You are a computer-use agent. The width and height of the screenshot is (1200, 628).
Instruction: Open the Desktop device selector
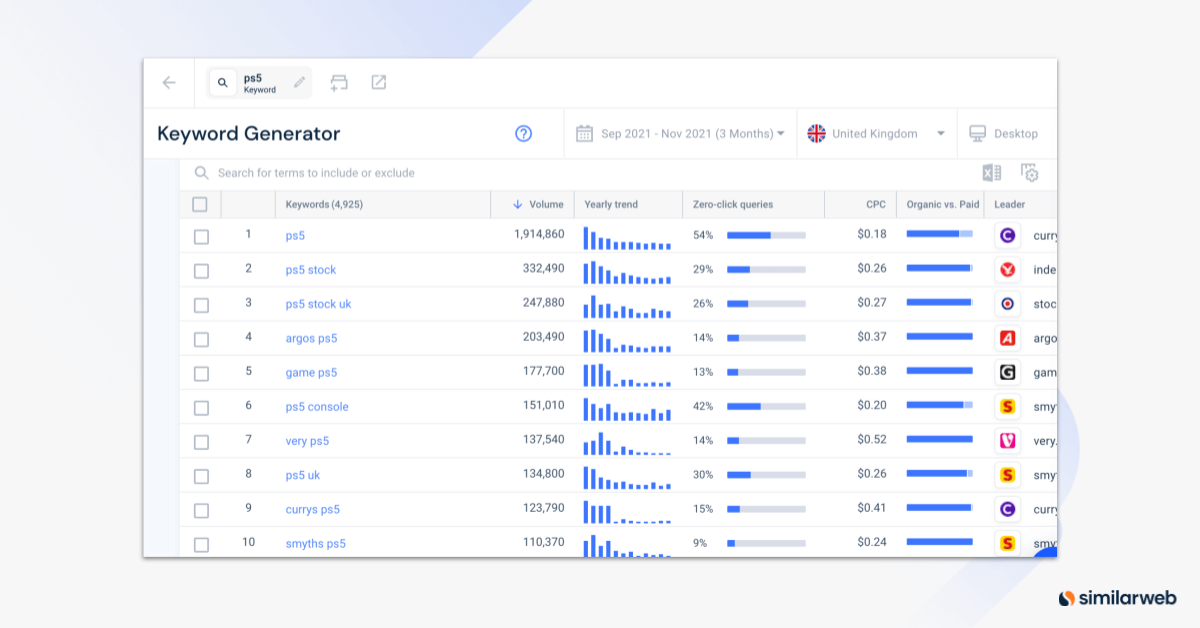click(1007, 133)
